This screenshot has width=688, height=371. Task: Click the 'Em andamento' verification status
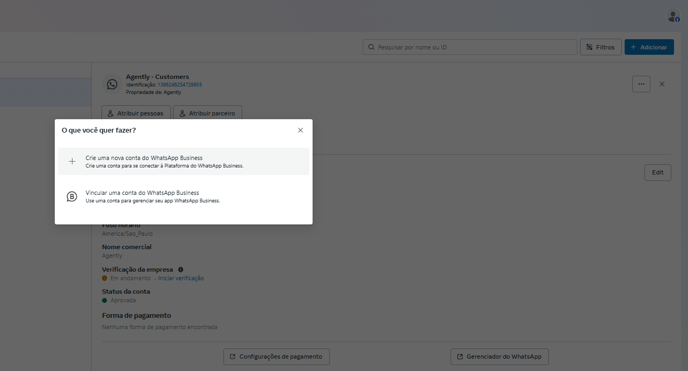tap(130, 278)
